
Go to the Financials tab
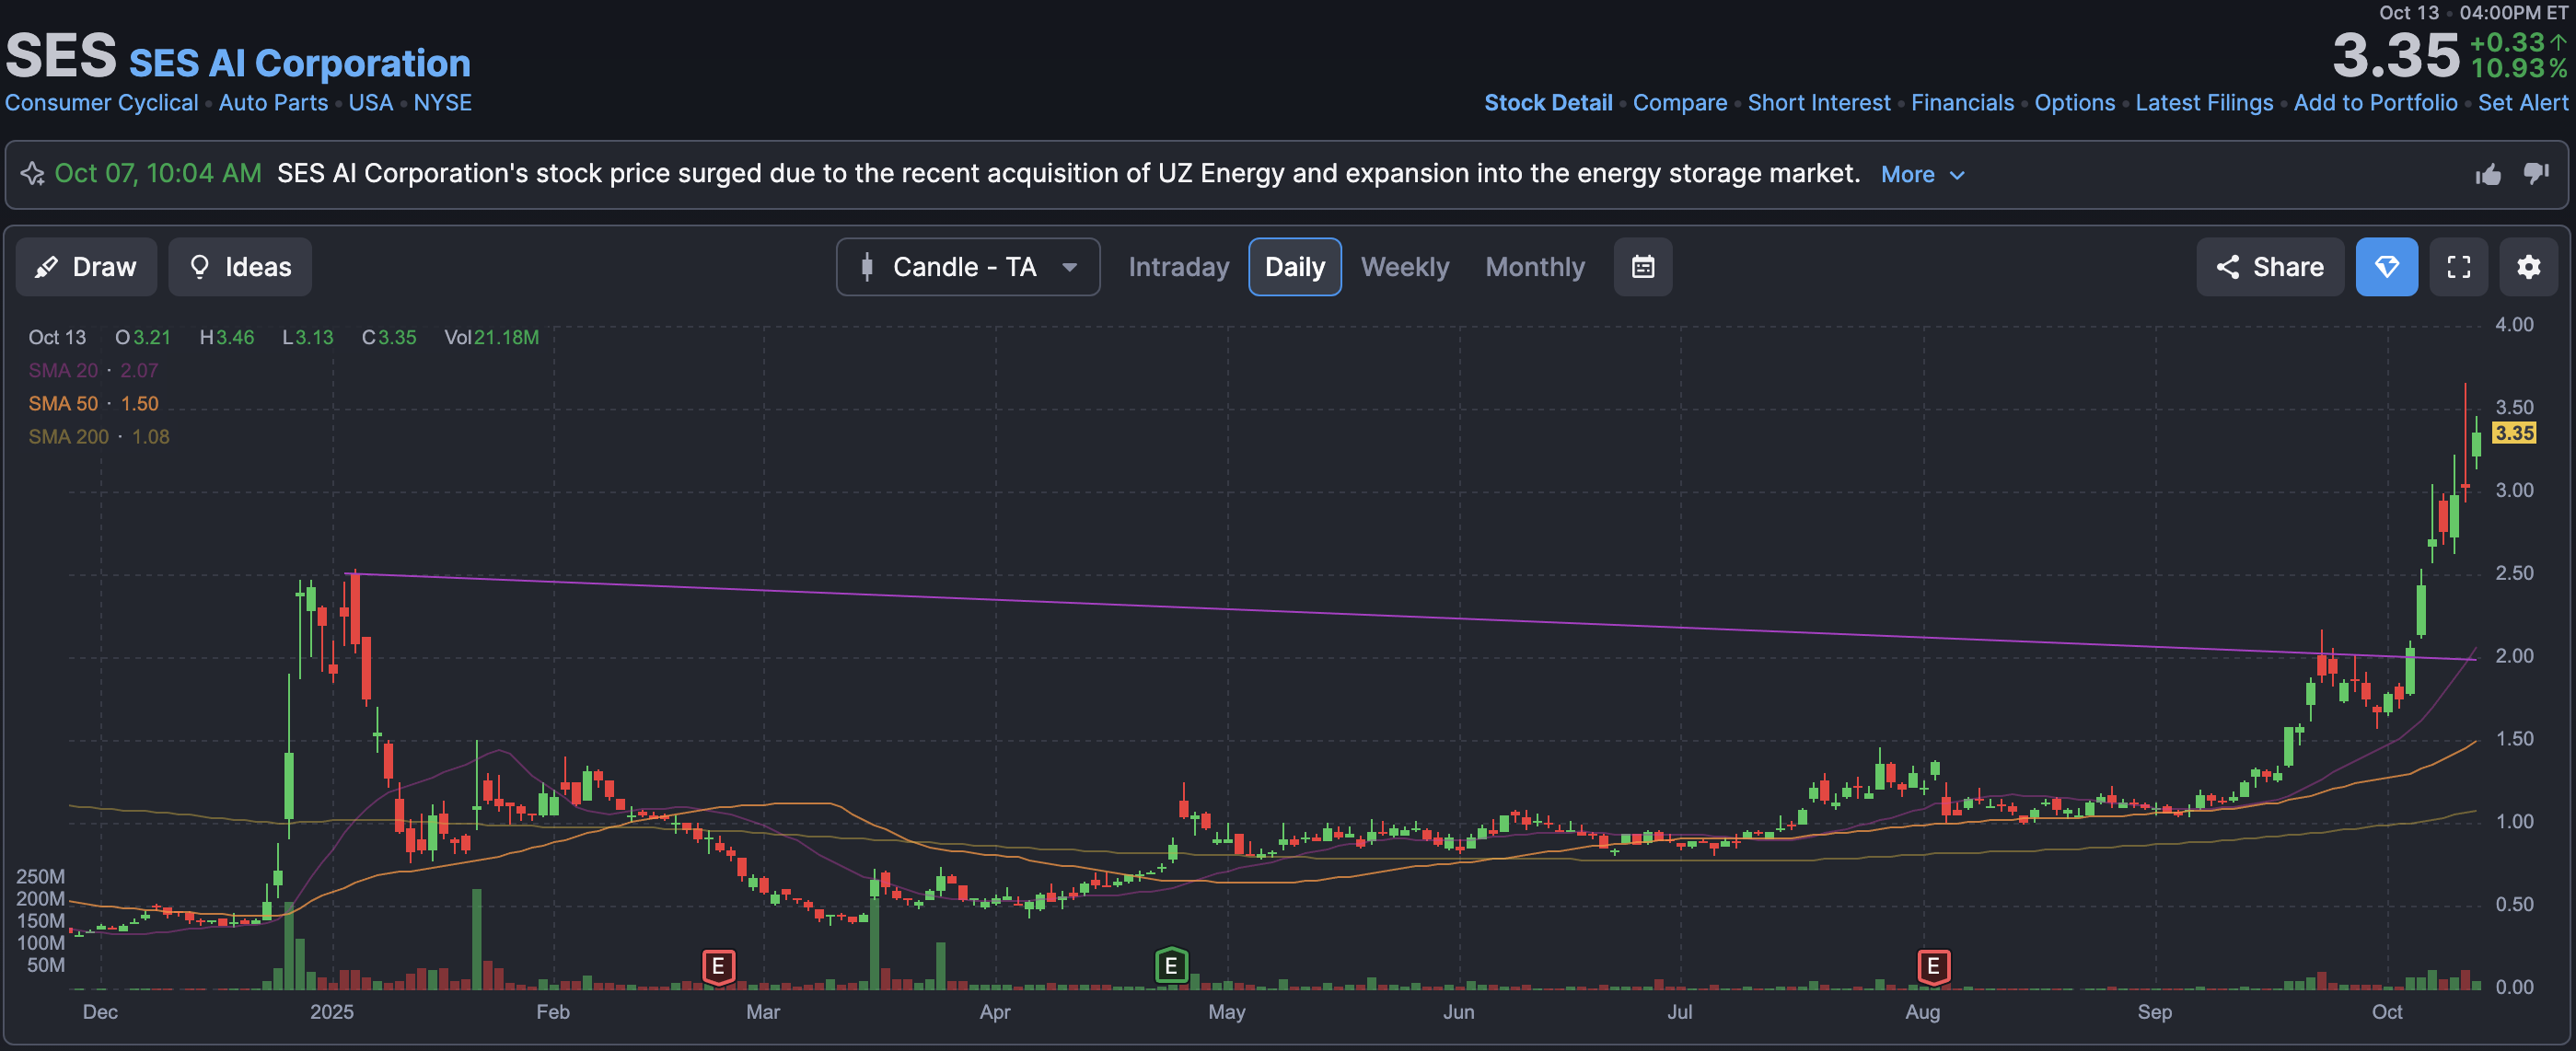tap(1961, 103)
